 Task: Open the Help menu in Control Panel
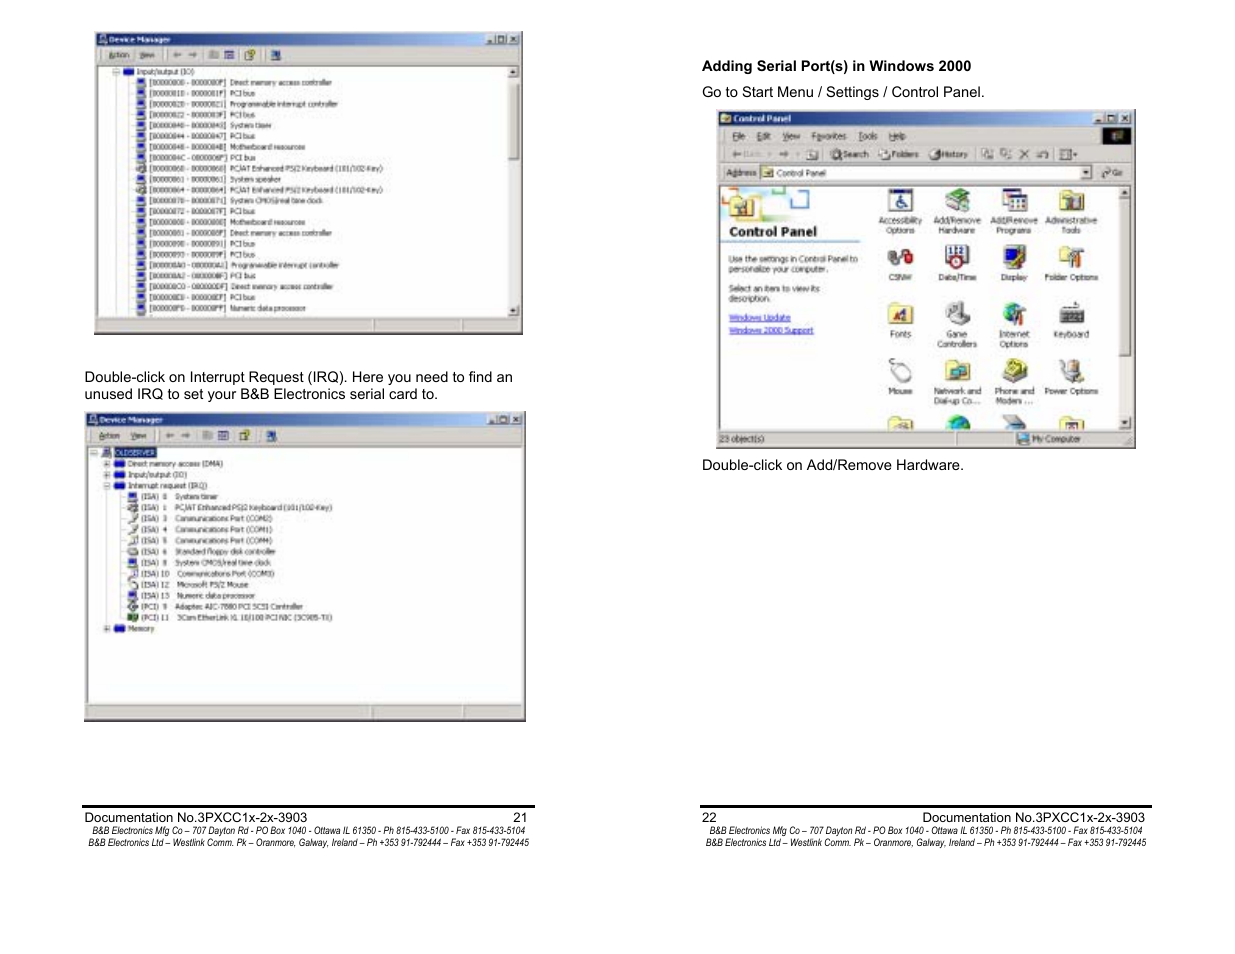pos(897,136)
